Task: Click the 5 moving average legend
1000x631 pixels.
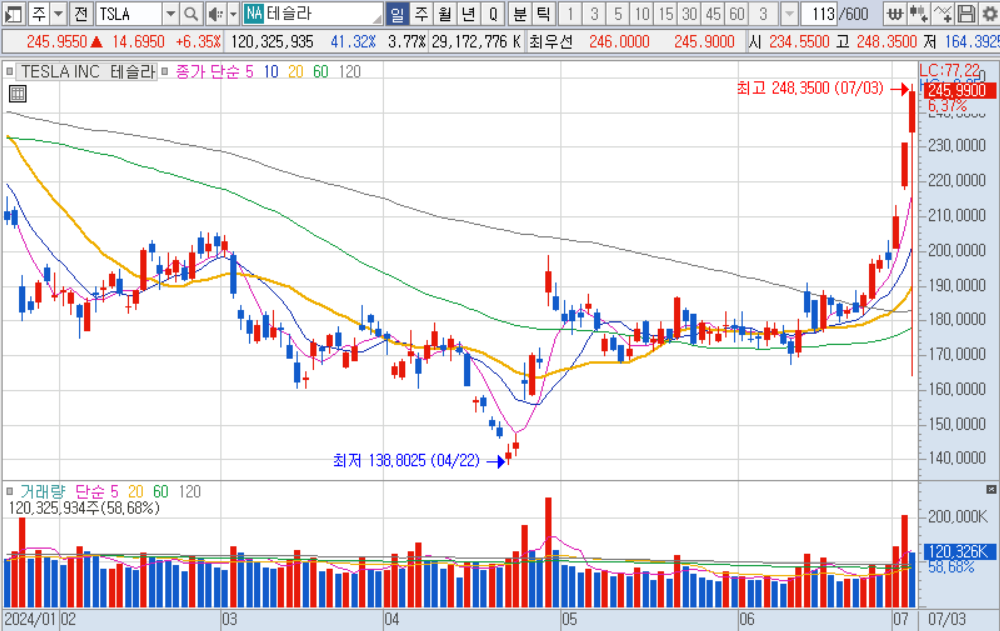Action: (249, 71)
